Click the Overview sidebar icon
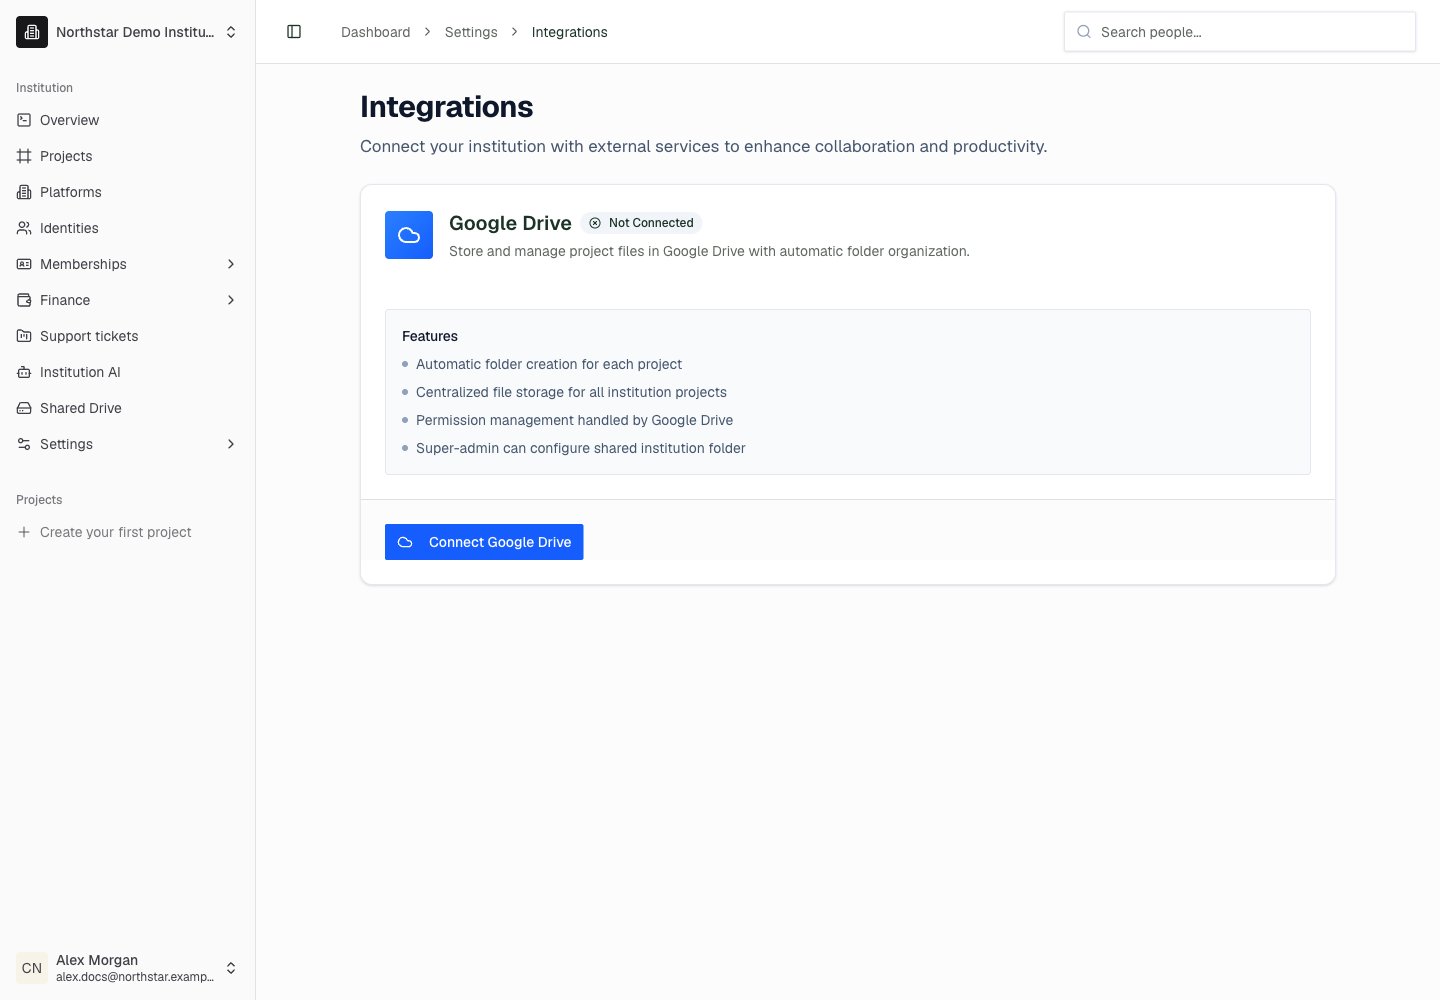The width and height of the screenshot is (1440, 1000). pos(24,120)
